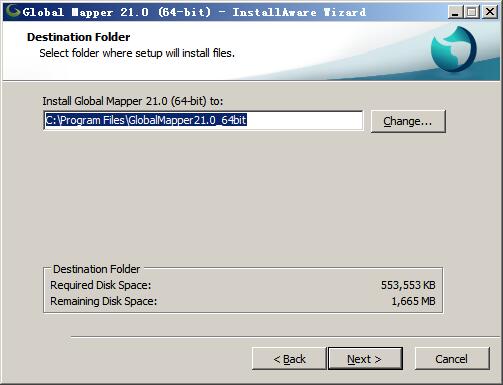Viewport: 503px width, 385px height.
Task: Focus the install path input field
Action: coord(203,120)
